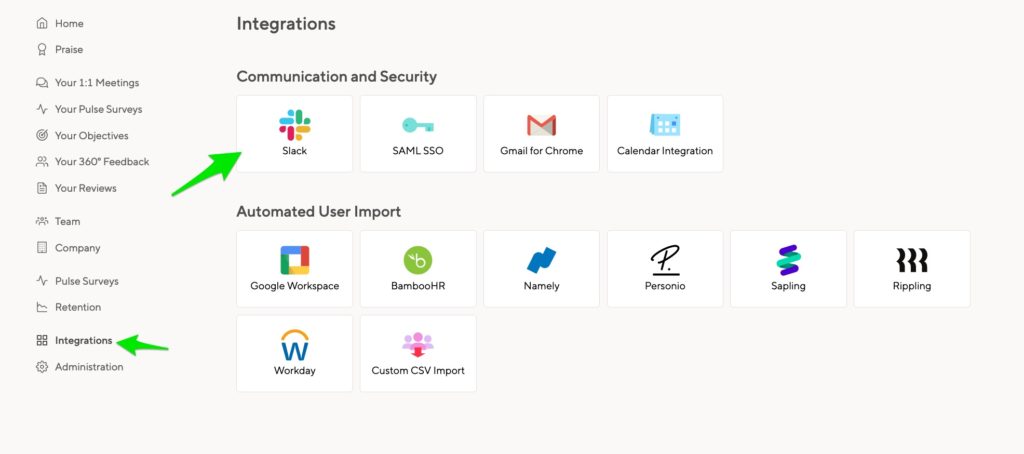The width and height of the screenshot is (1024, 454).
Task: Click the Praise ribbon icon
Action: tap(42, 50)
